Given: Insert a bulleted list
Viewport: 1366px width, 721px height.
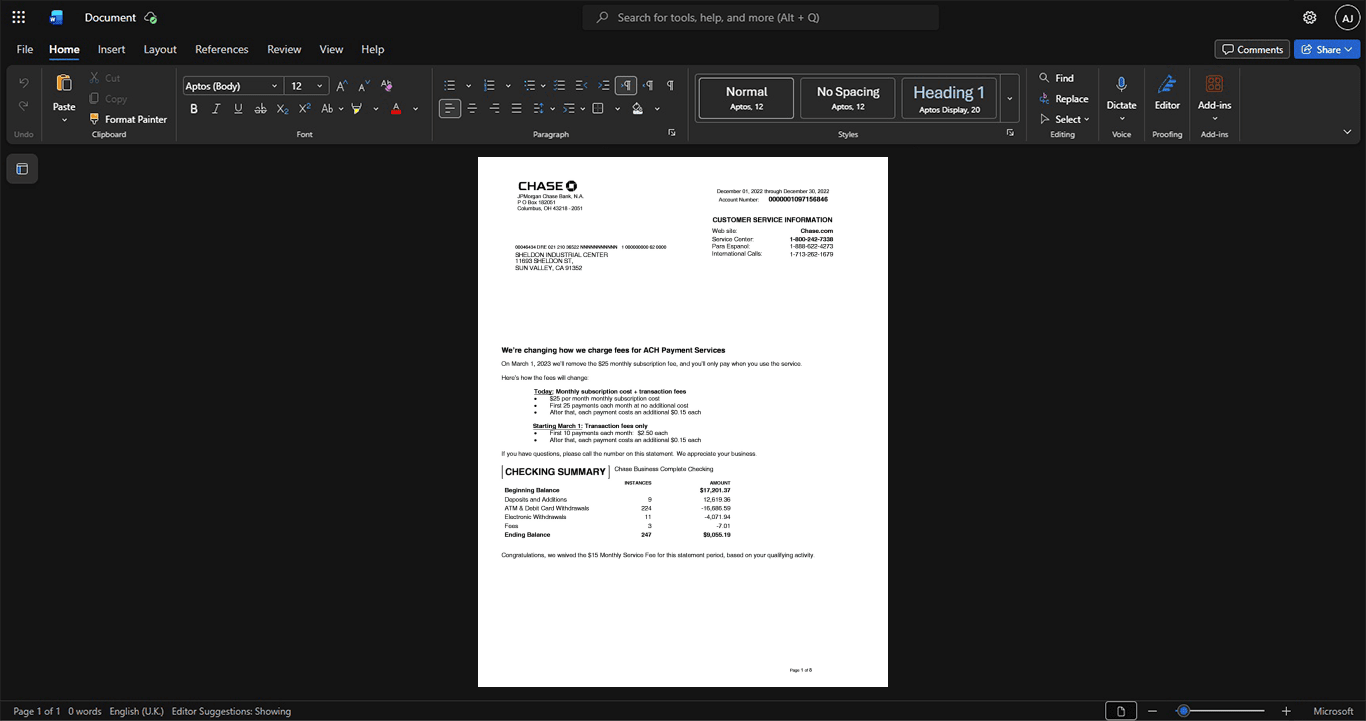Looking at the screenshot, I should pos(450,85).
